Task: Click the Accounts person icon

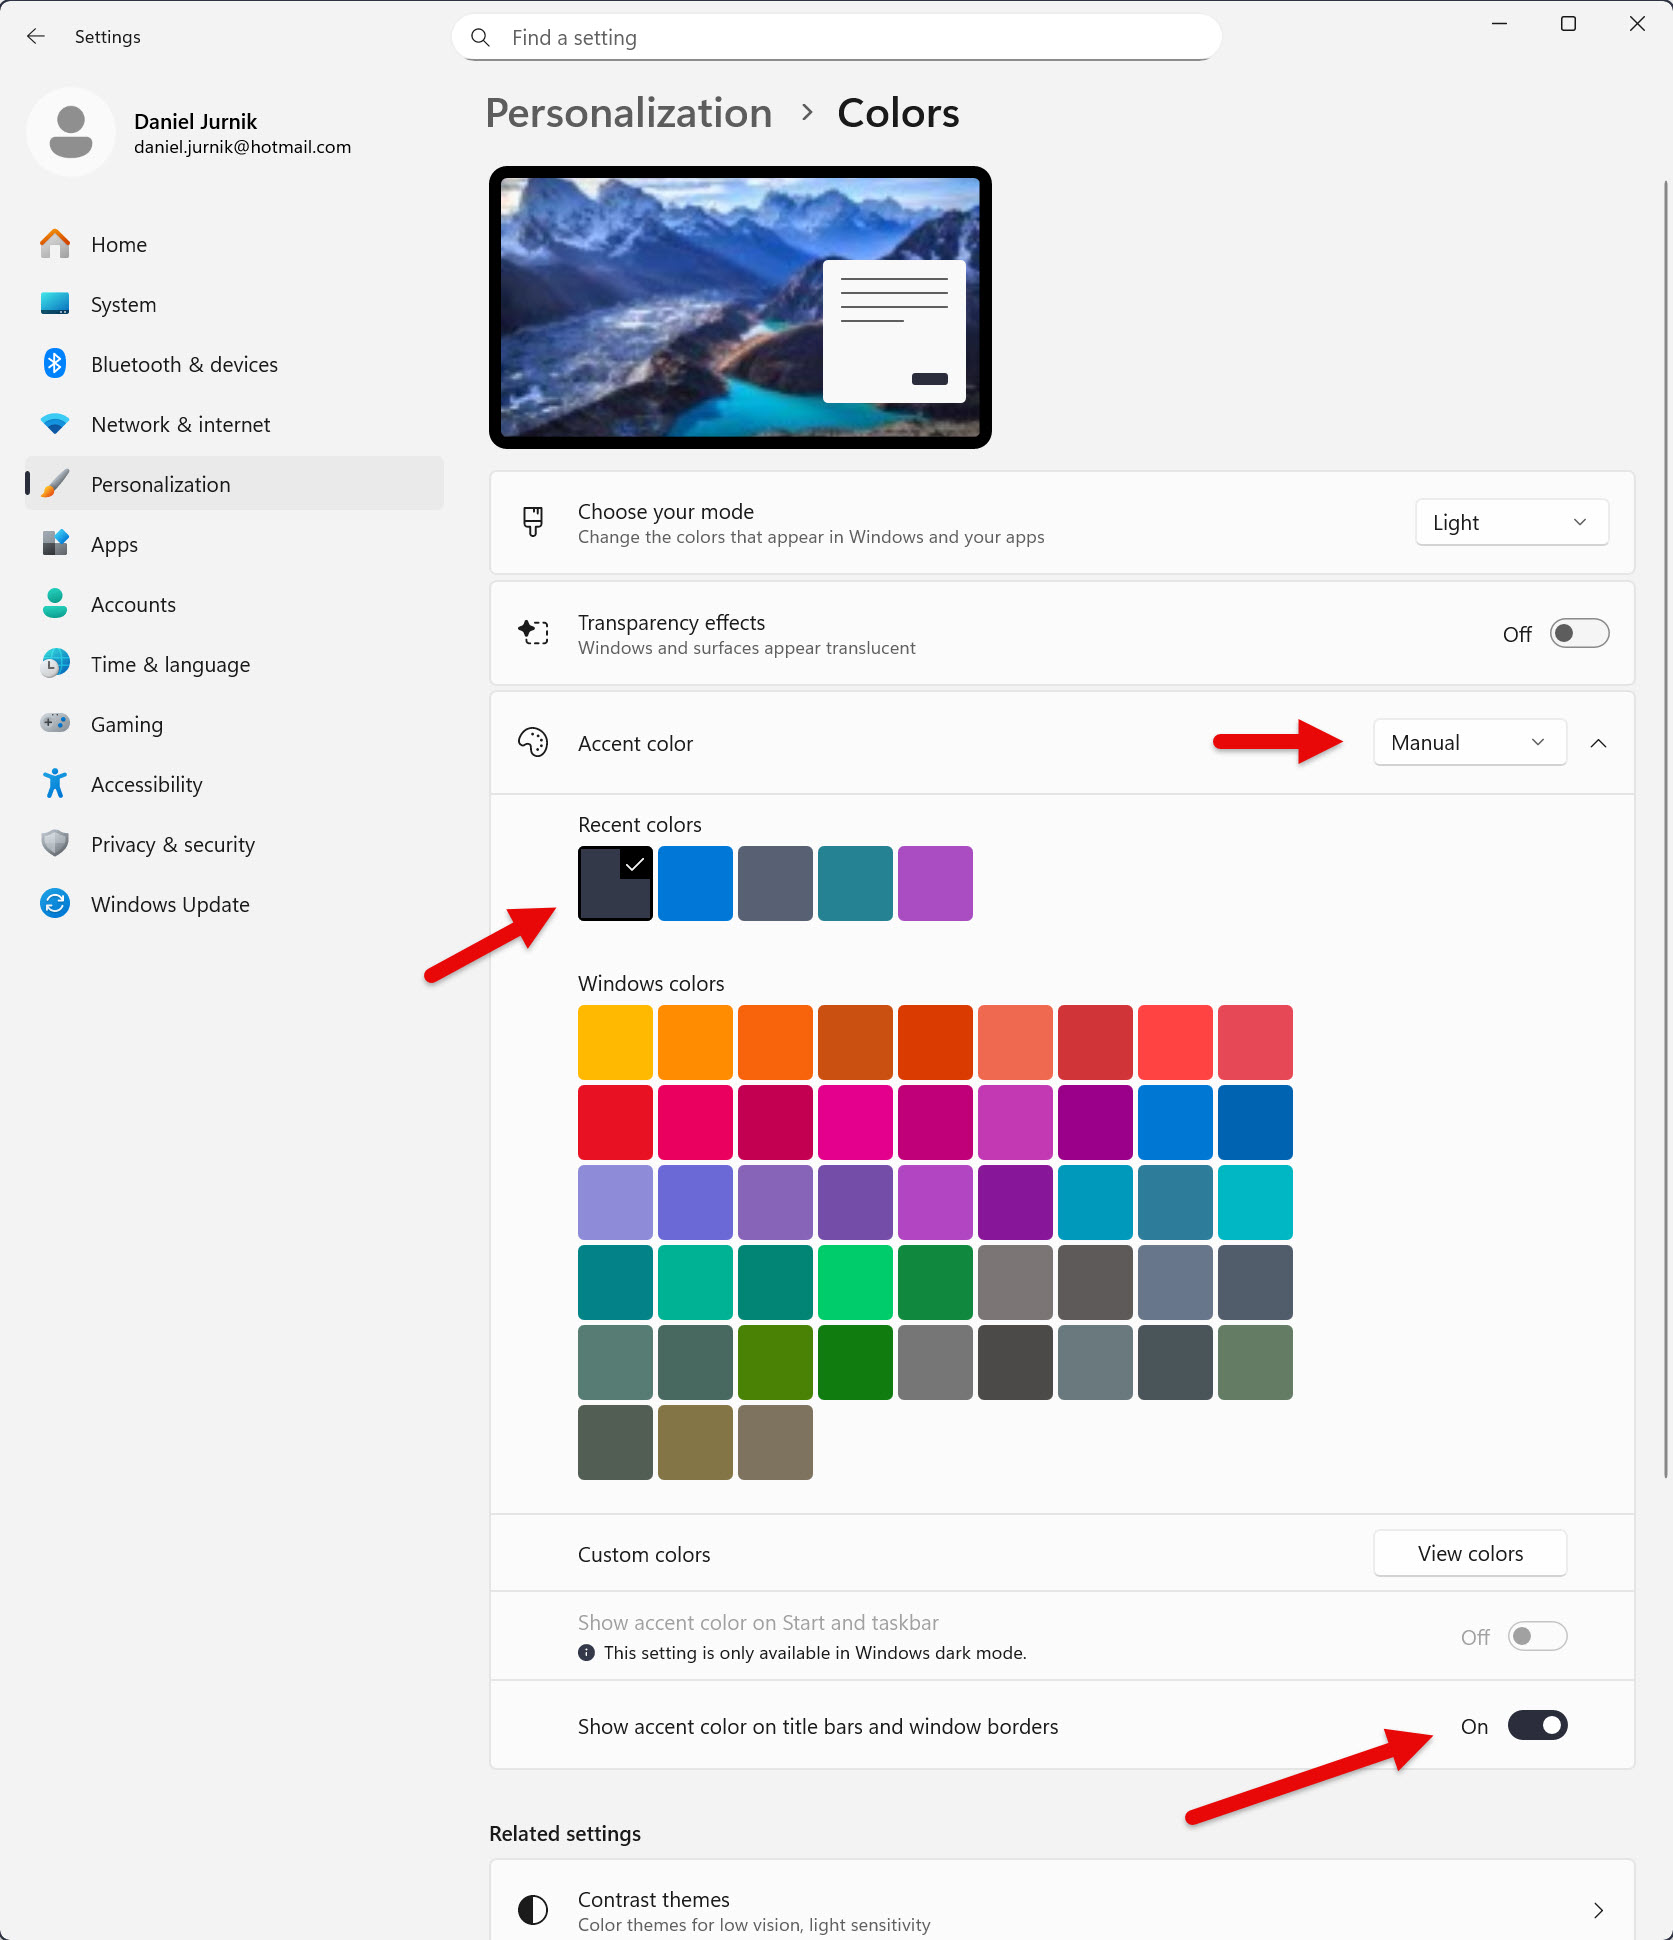Action: [x=55, y=604]
